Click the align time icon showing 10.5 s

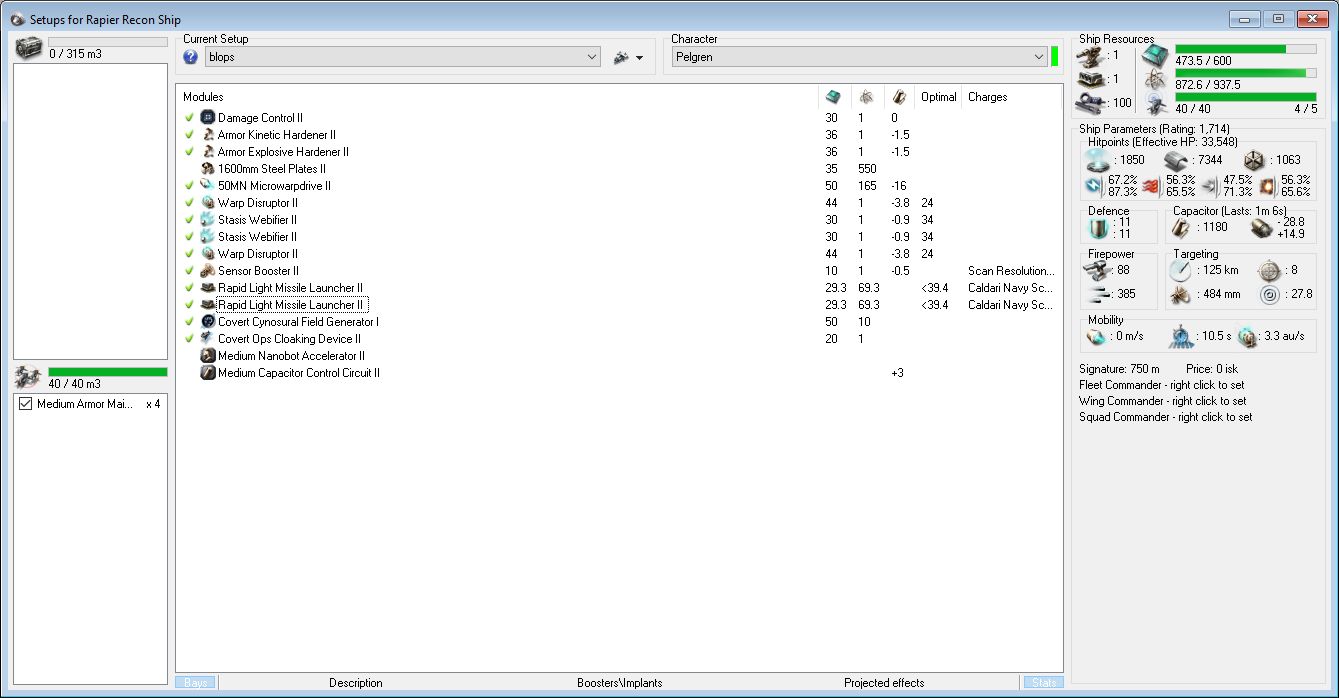tap(1182, 336)
